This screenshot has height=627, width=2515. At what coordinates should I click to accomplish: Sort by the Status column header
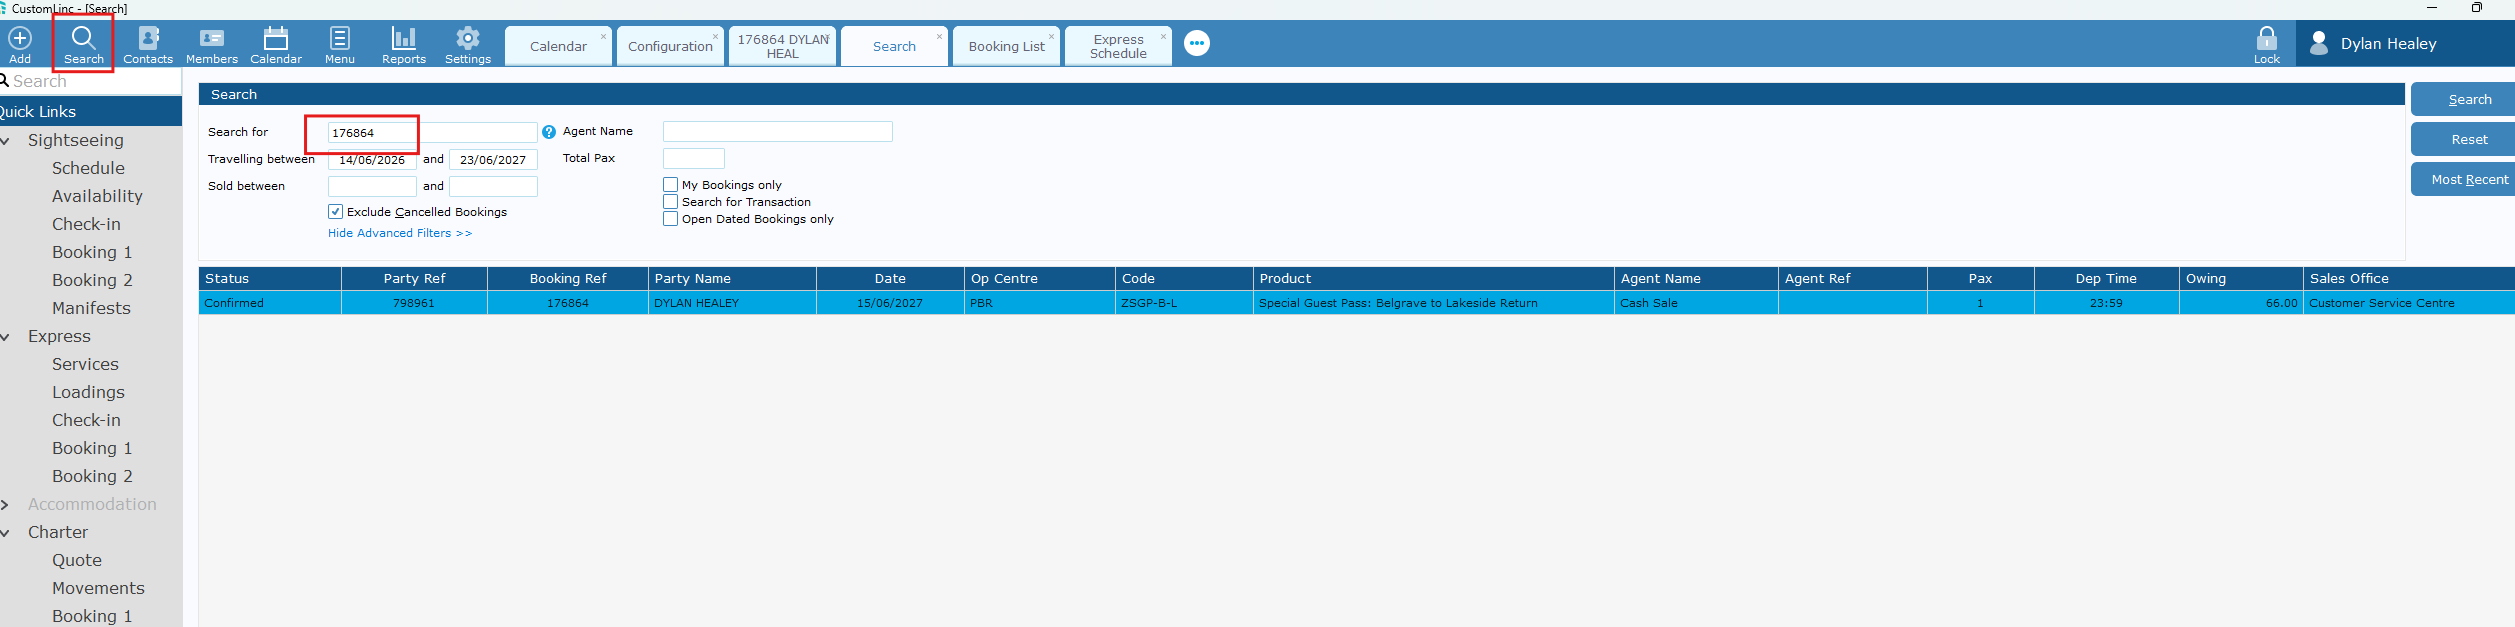pyautogui.click(x=270, y=279)
